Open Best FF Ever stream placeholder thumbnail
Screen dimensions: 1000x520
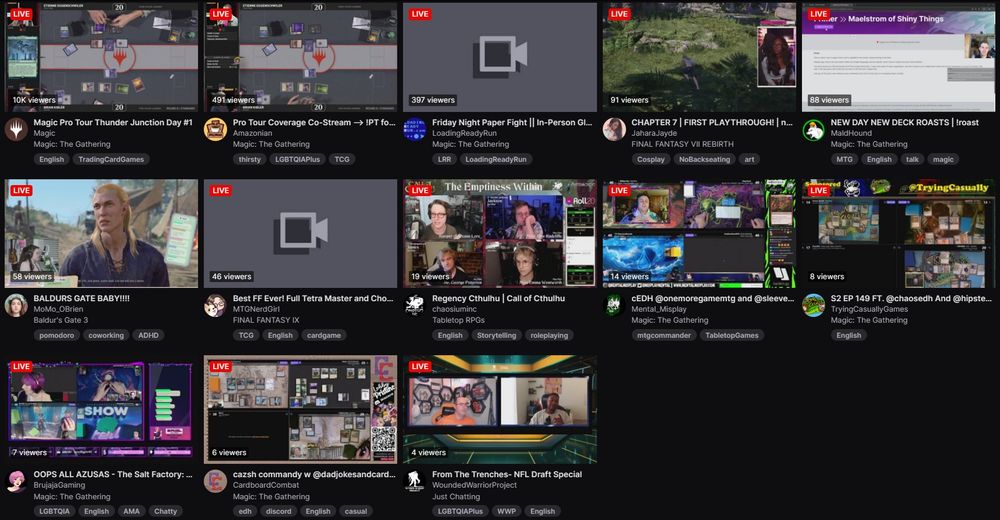point(300,234)
